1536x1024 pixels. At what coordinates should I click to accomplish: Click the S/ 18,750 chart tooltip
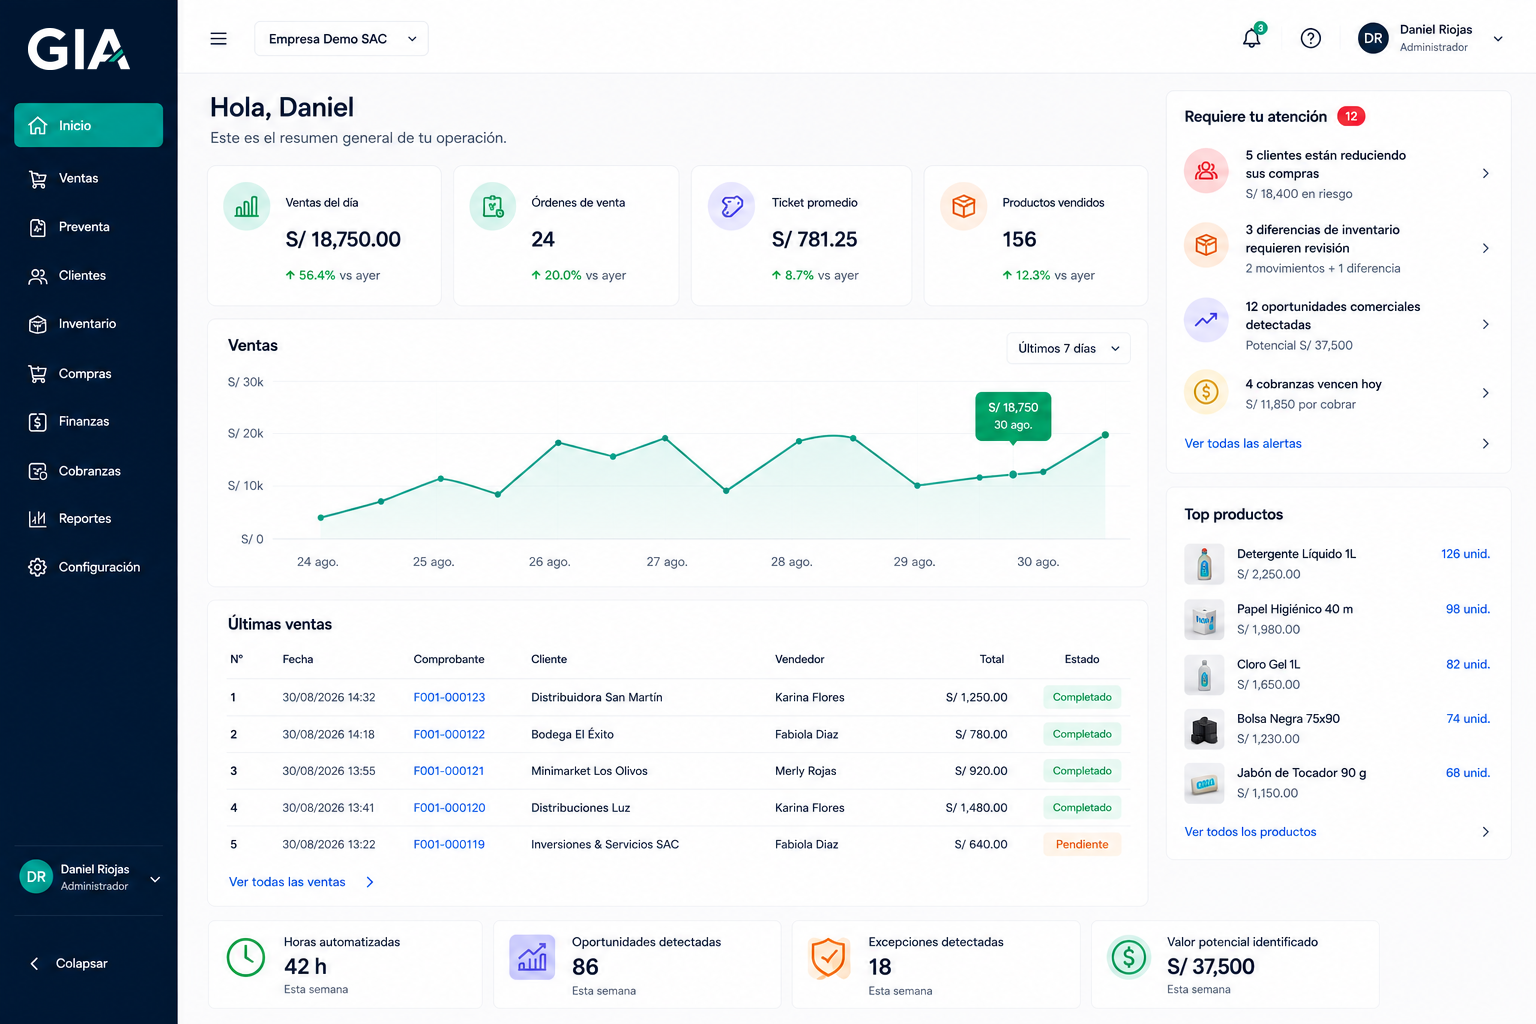pyautogui.click(x=1013, y=416)
